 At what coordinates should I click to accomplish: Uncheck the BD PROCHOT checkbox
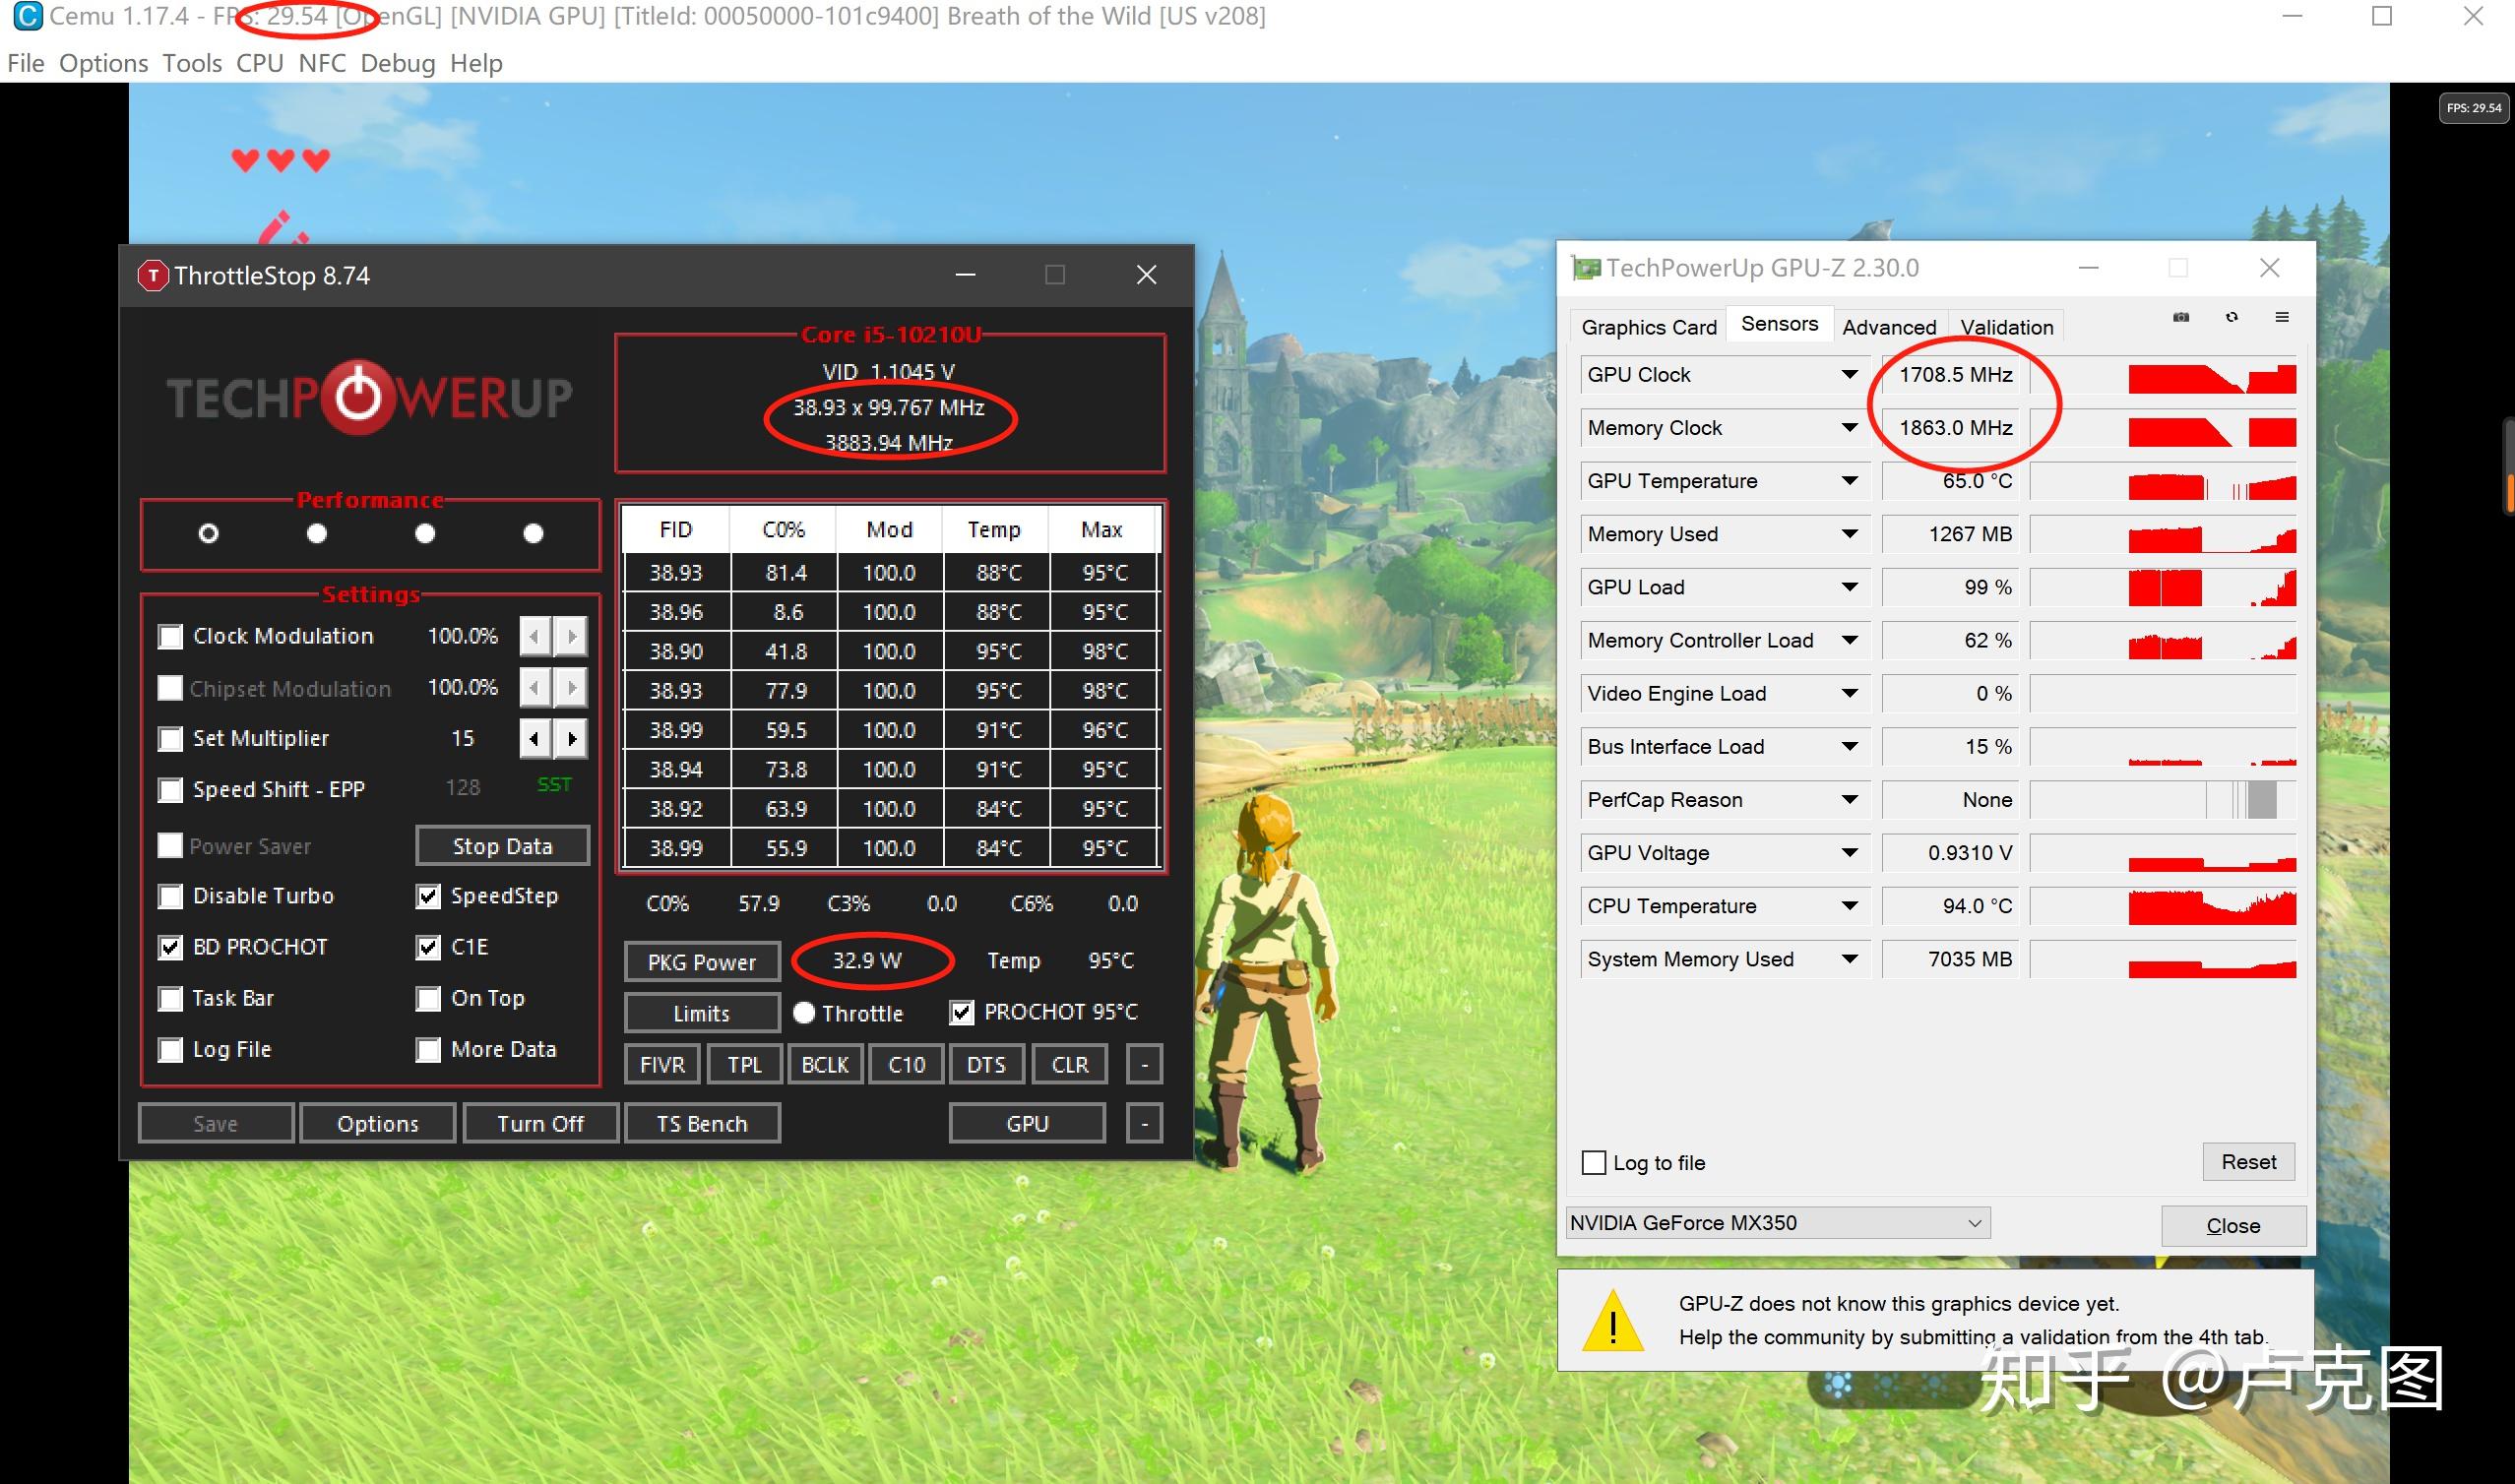[171, 947]
